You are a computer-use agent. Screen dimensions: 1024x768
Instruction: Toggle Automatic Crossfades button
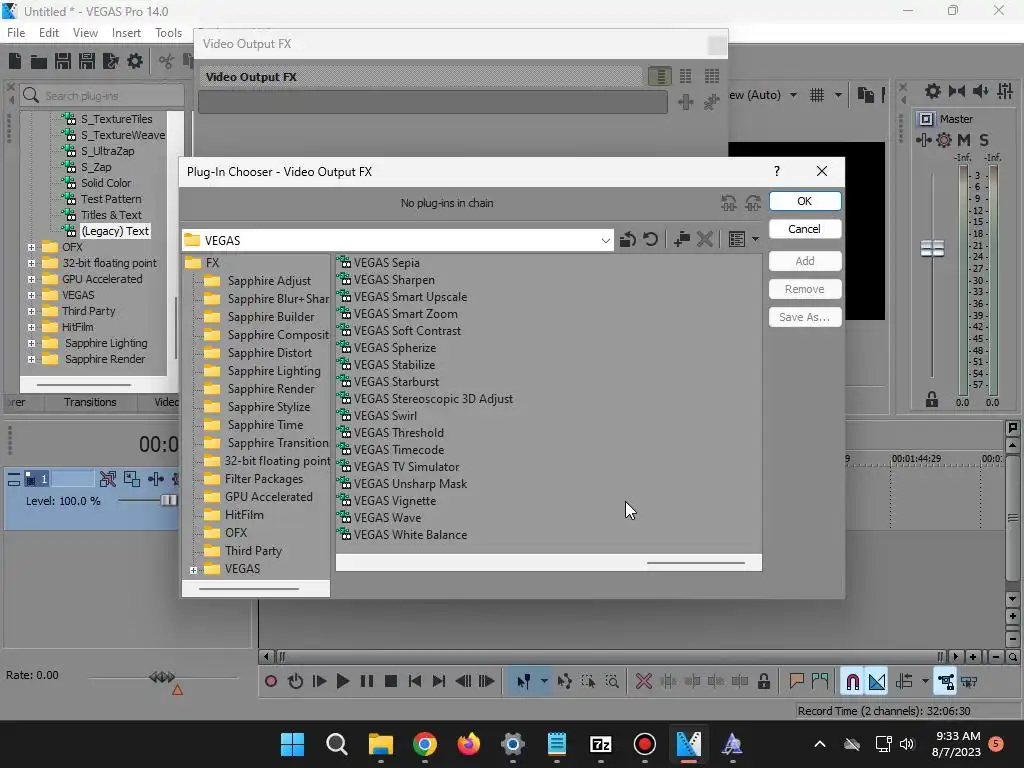[x=877, y=682]
